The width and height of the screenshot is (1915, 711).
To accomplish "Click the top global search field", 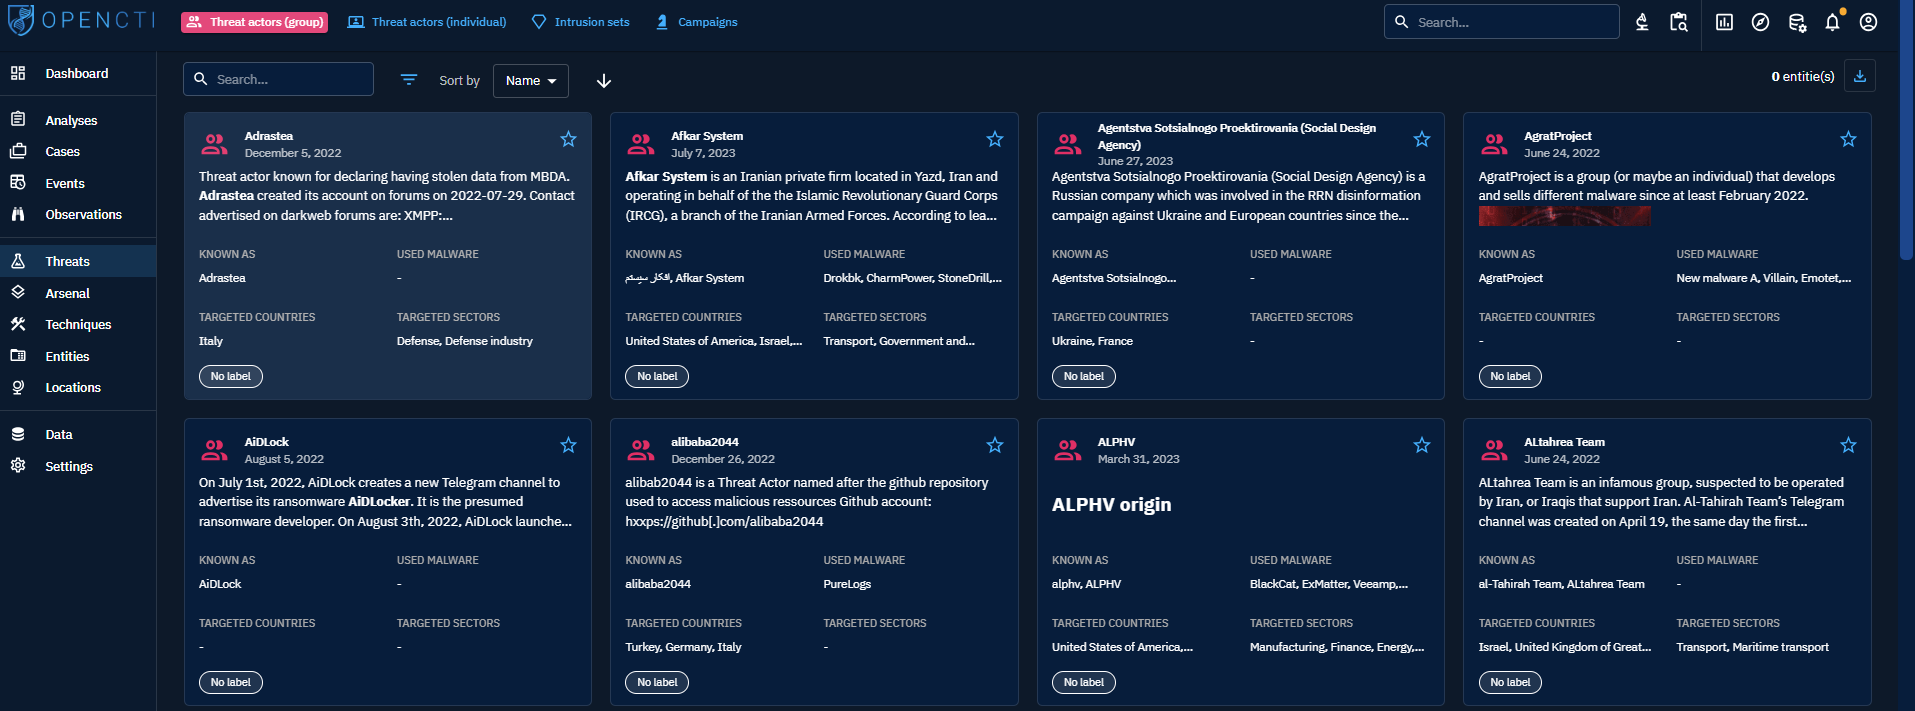I will click(1510, 22).
